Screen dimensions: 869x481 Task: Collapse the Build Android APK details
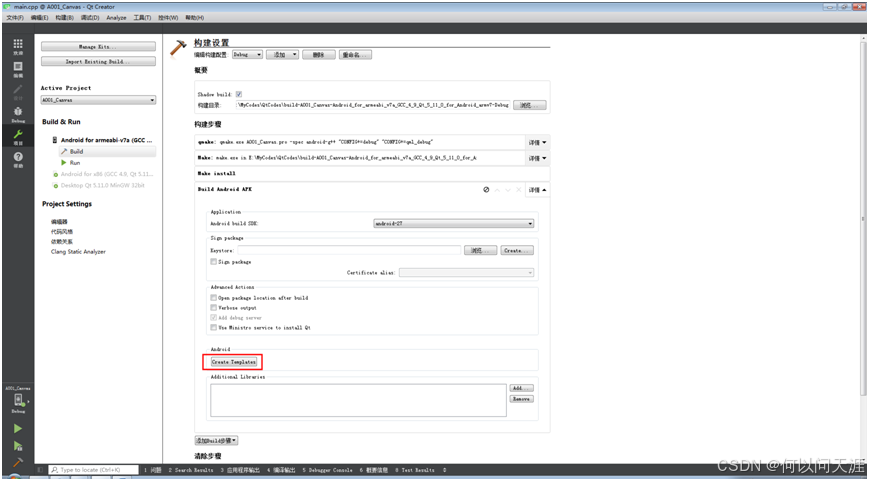pyautogui.click(x=538, y=190)
